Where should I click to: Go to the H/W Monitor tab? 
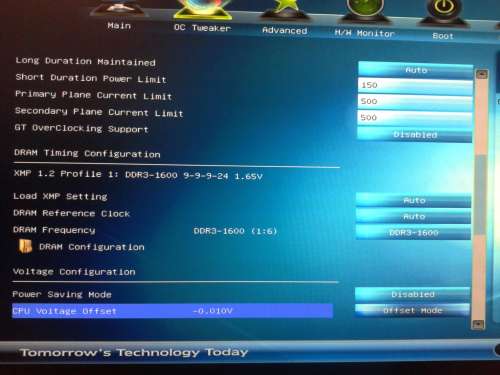[364, 33]
